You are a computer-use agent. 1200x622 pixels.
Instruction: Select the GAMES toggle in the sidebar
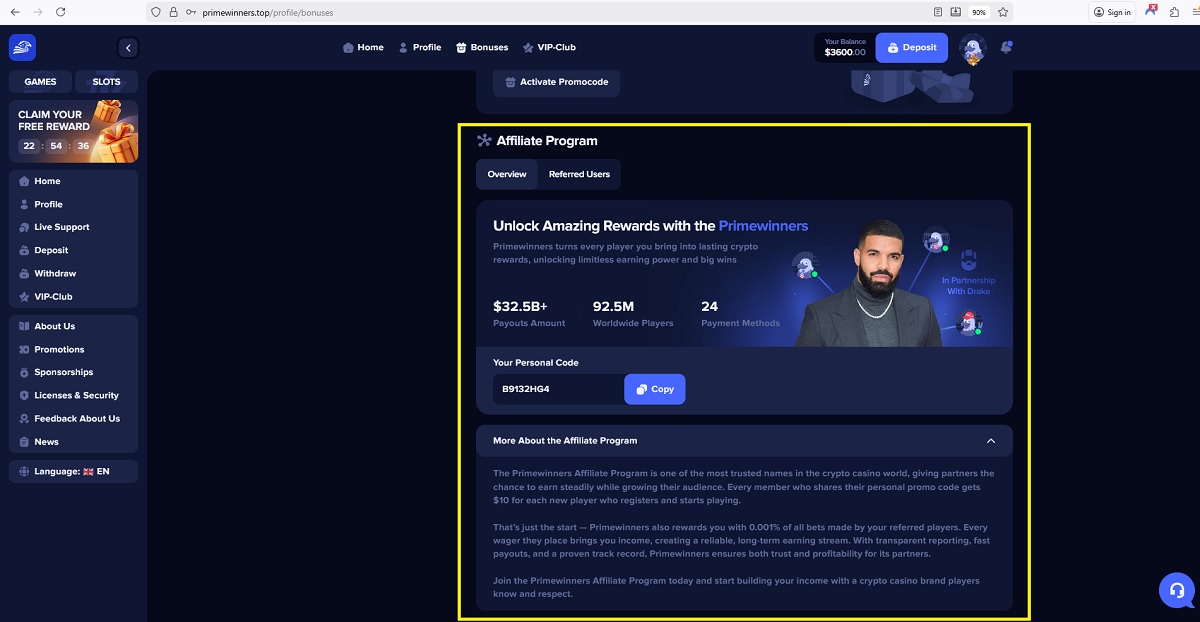point(41,82)
